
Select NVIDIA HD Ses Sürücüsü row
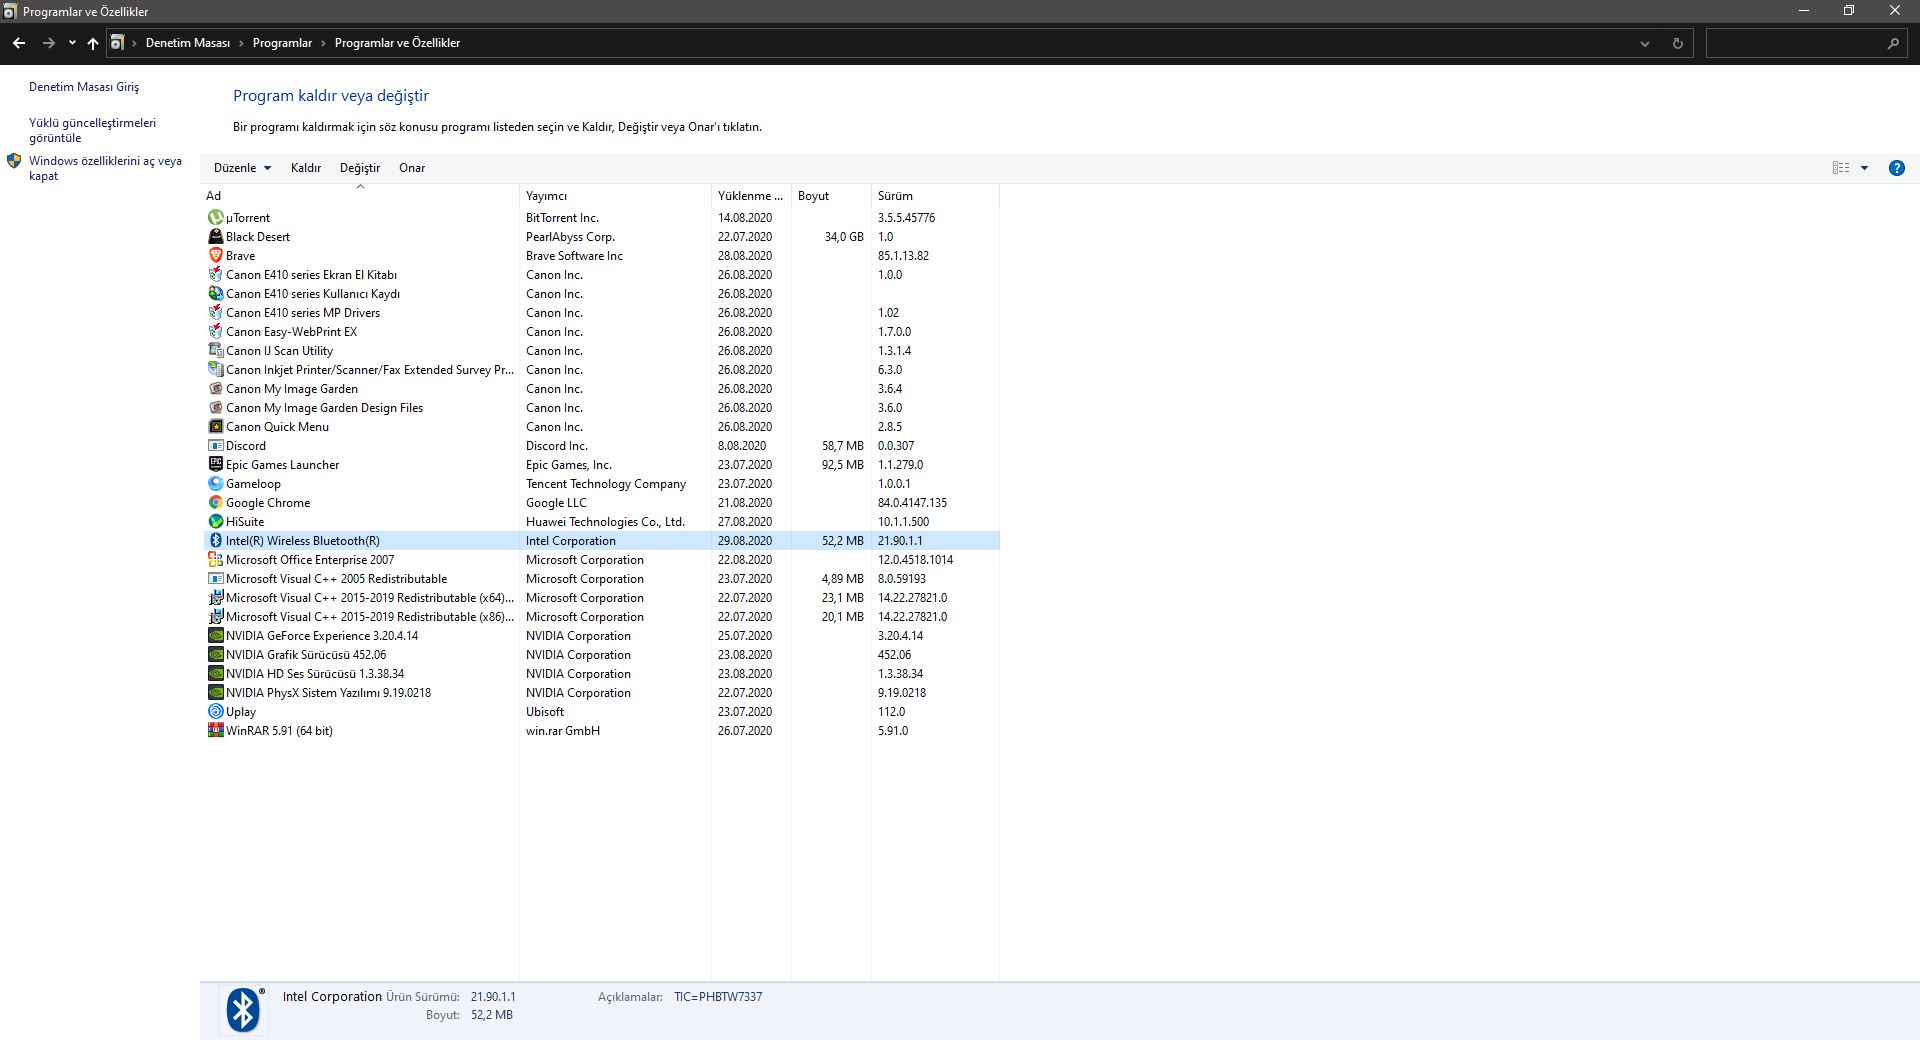602,673
